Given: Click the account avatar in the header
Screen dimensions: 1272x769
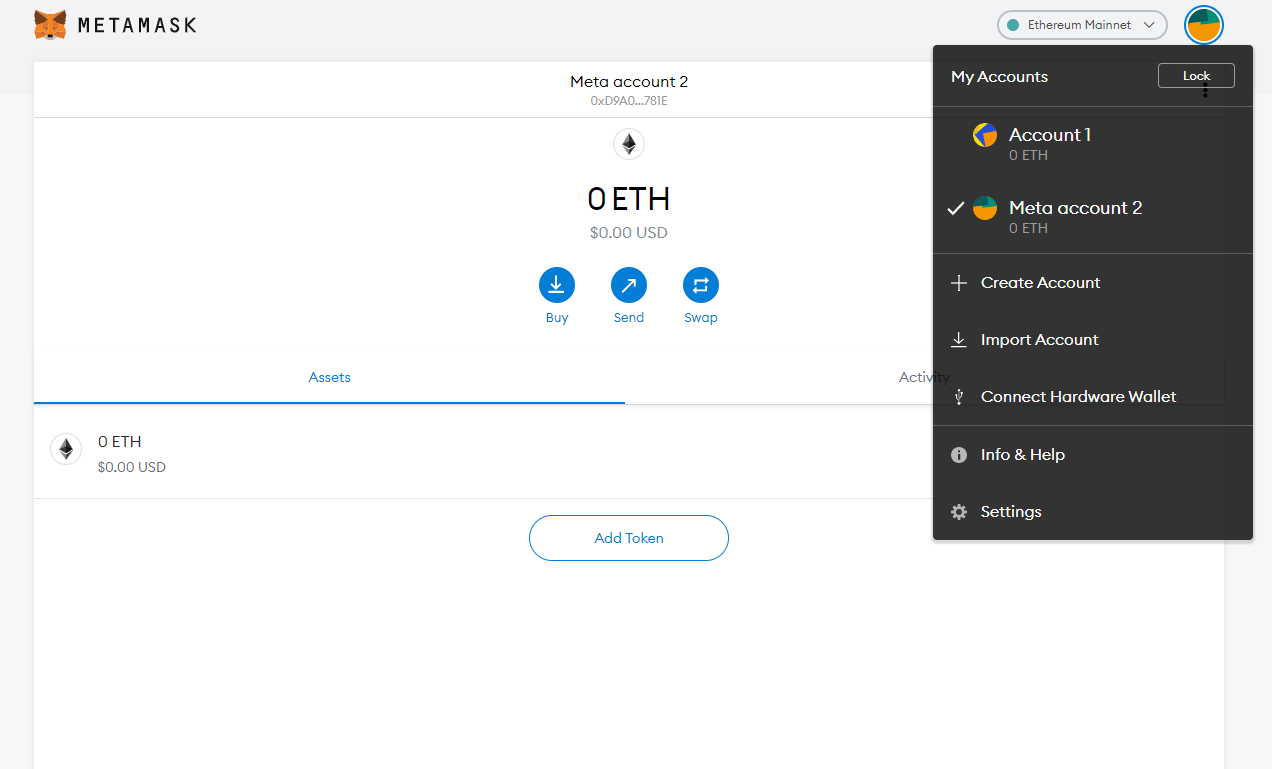Looking at the screenshot, I should (1204, 25).
